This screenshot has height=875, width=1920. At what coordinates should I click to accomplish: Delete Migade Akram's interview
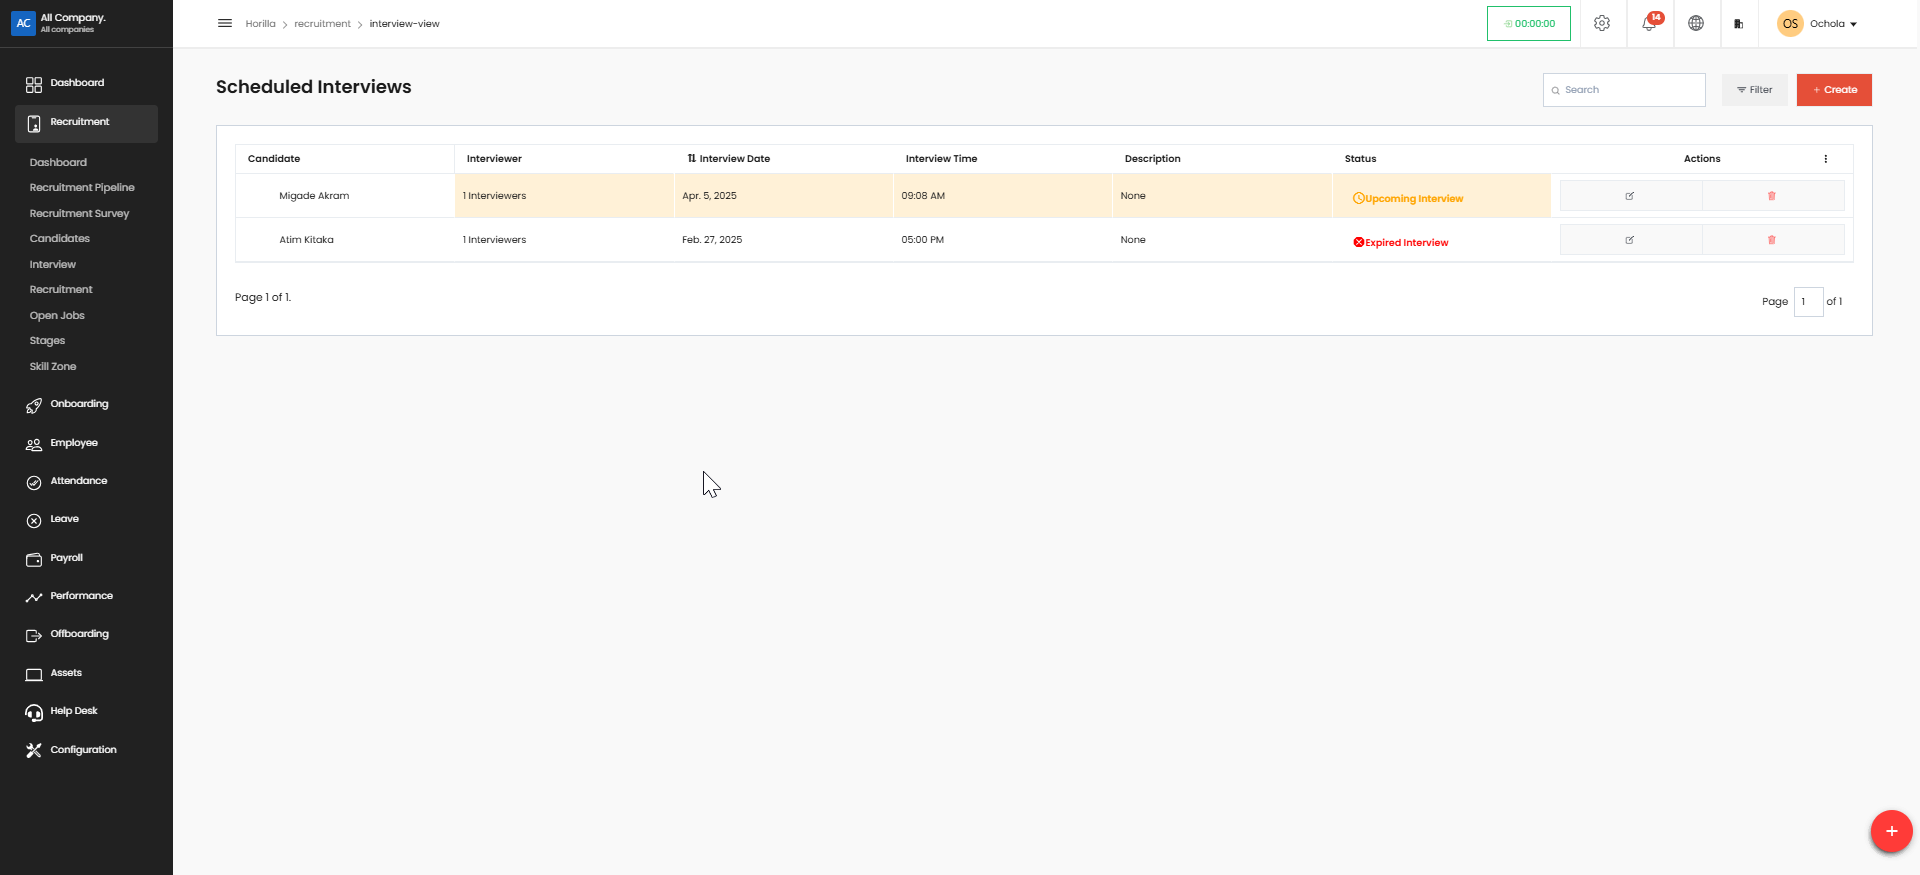point(1772,196)
